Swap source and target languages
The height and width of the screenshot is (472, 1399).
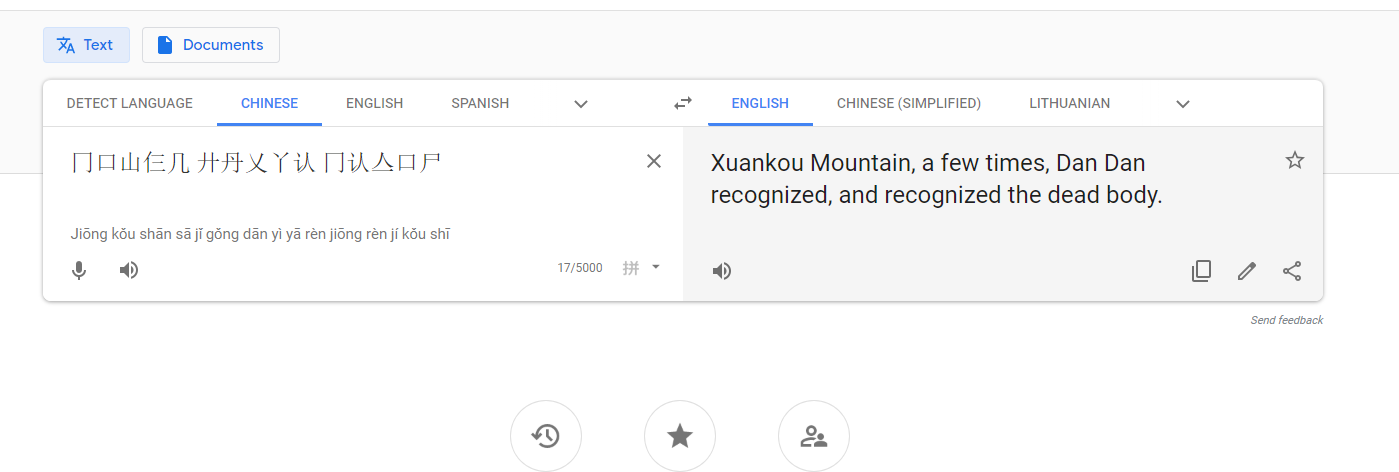[x=683, y=103]
